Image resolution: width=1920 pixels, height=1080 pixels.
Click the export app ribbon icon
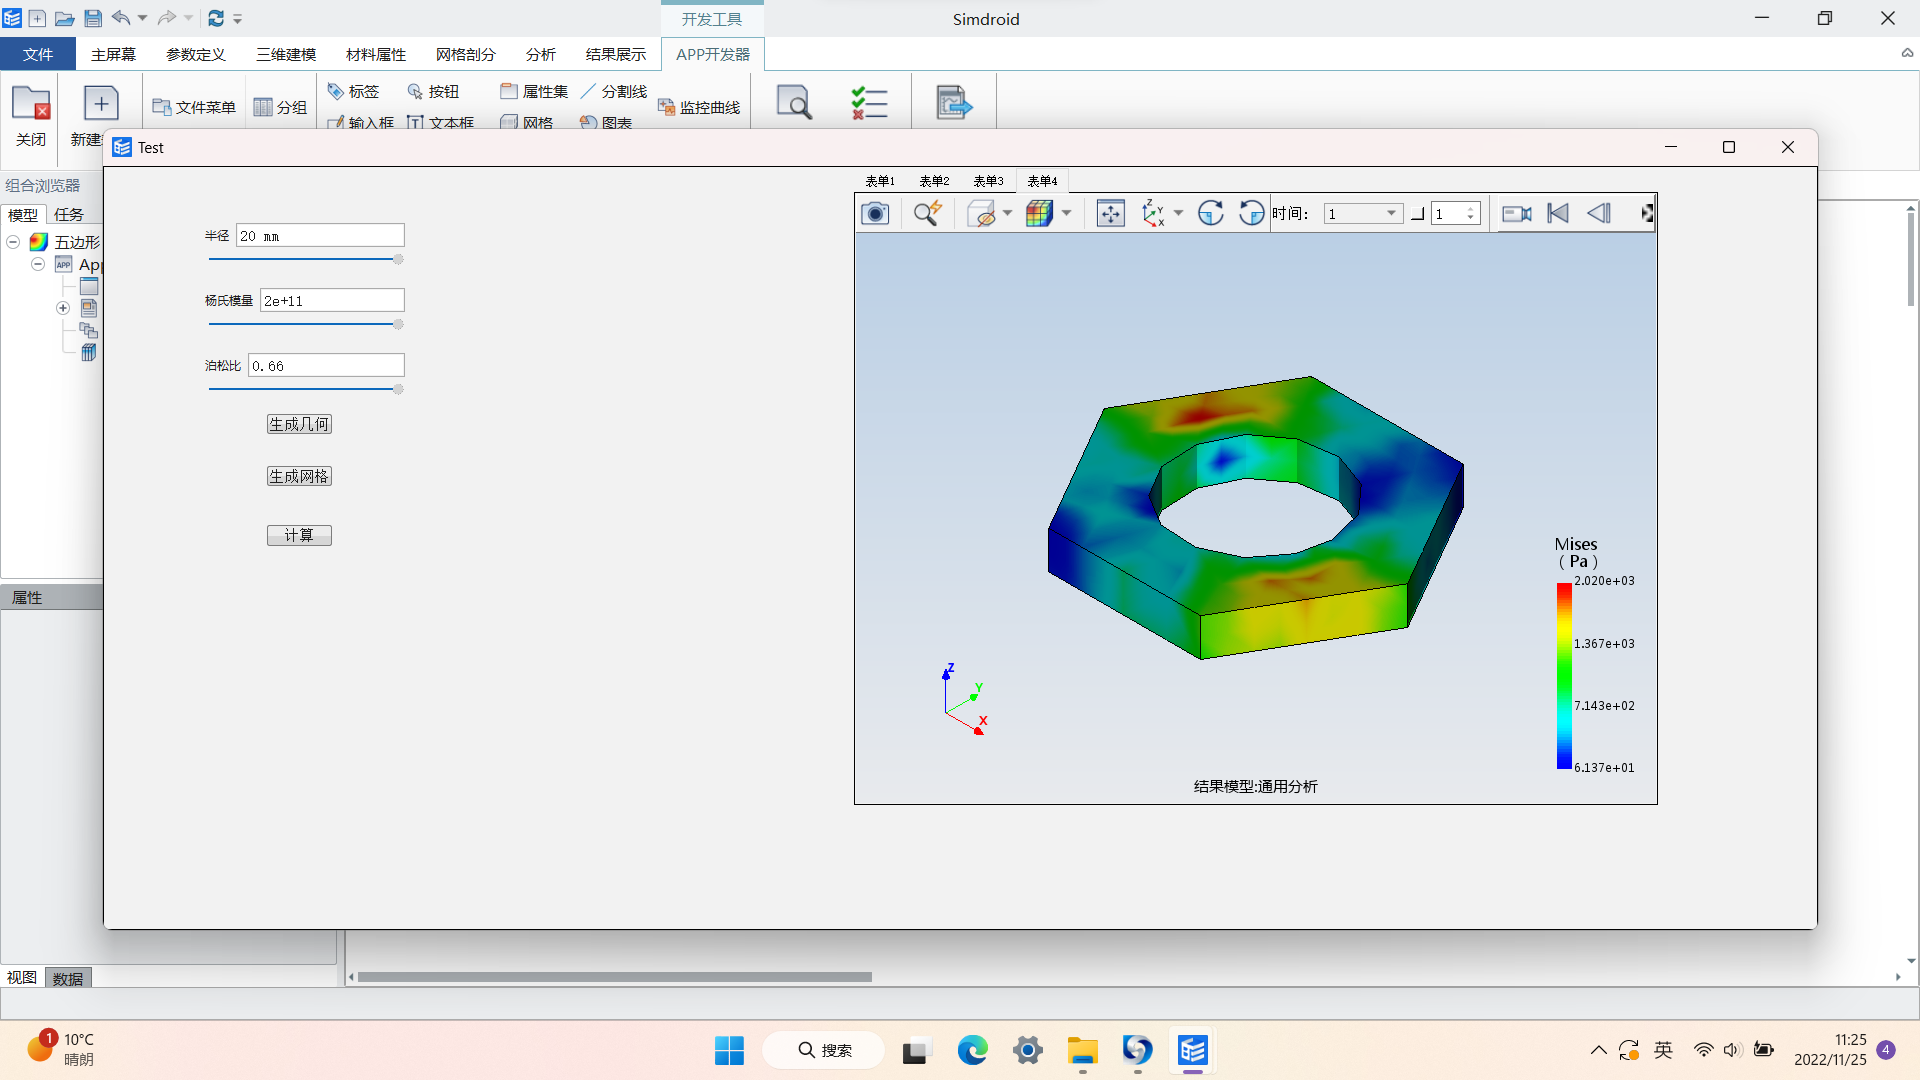pyautogui.click(x=953, y=102)
